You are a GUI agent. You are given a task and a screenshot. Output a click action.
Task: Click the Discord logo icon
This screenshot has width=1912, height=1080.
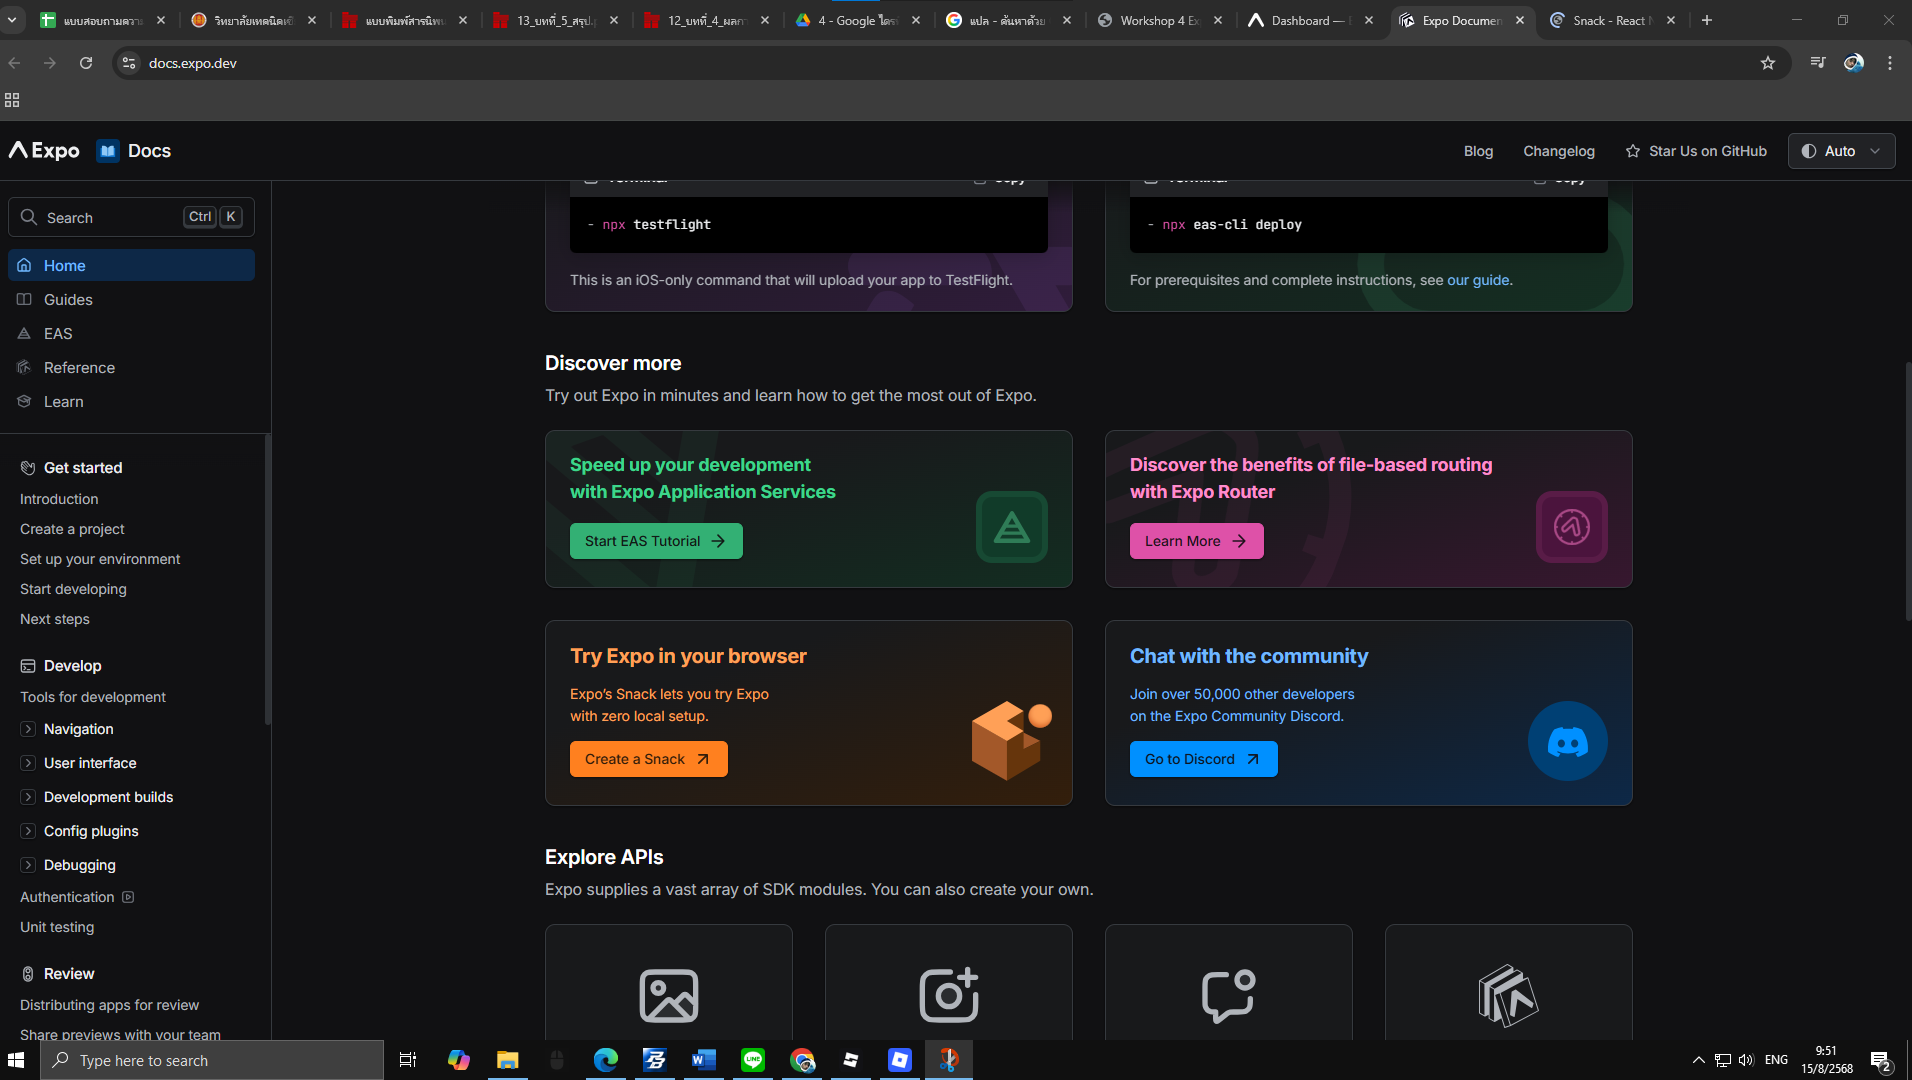[x=1567, y=741]
